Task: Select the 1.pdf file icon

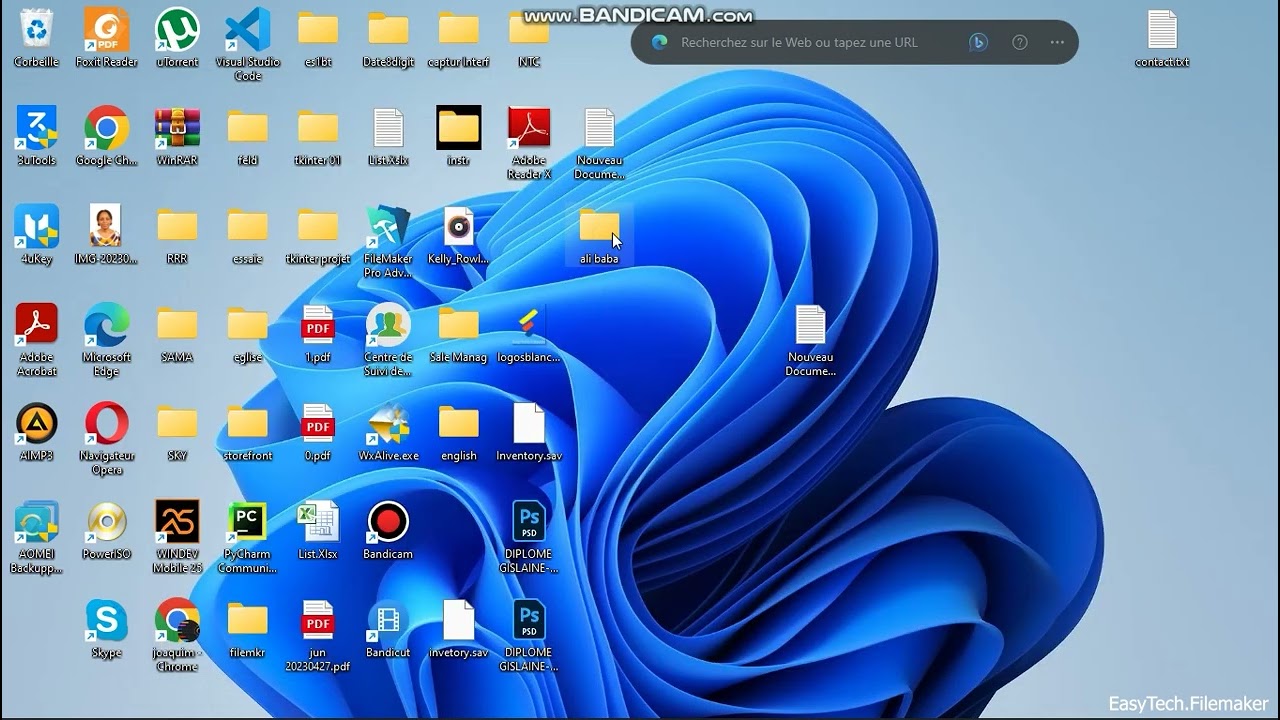Action: [x=318, y=325]
